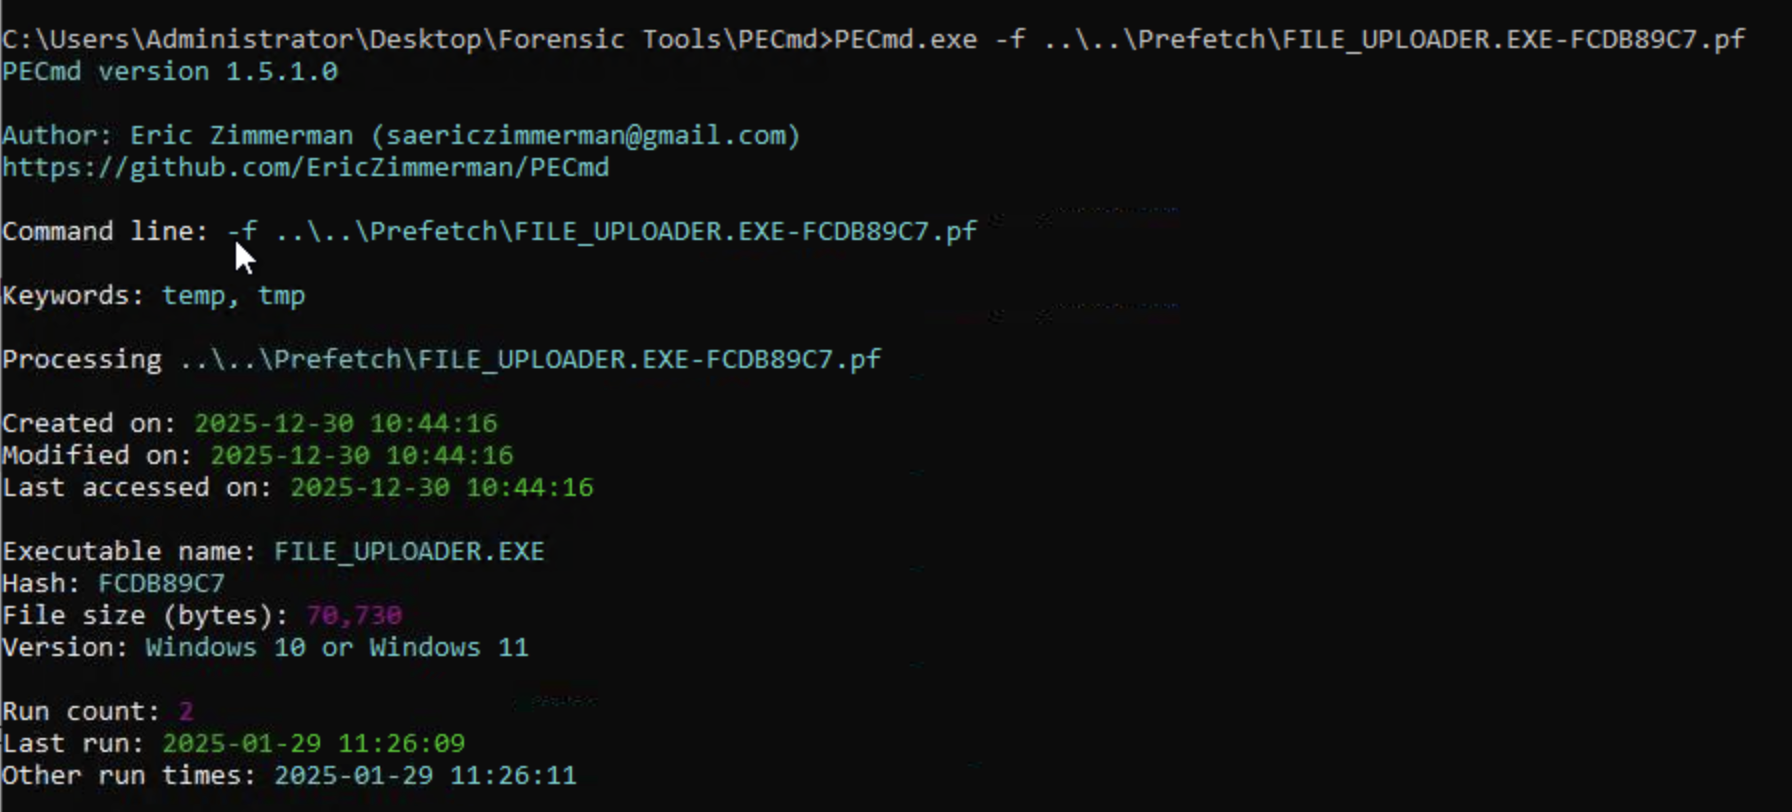Open the GitHub EricZimmerman/PECmd URL
Viewport: 1792px width, 812px height.
click(305, 167)
